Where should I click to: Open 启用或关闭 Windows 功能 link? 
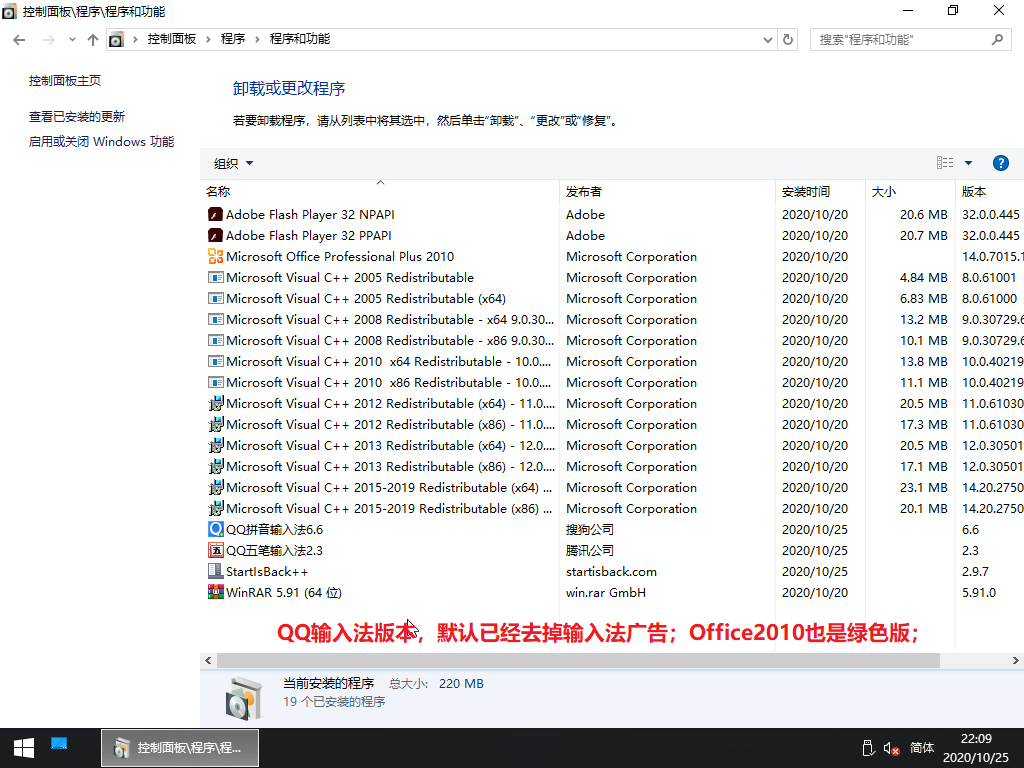101,141
